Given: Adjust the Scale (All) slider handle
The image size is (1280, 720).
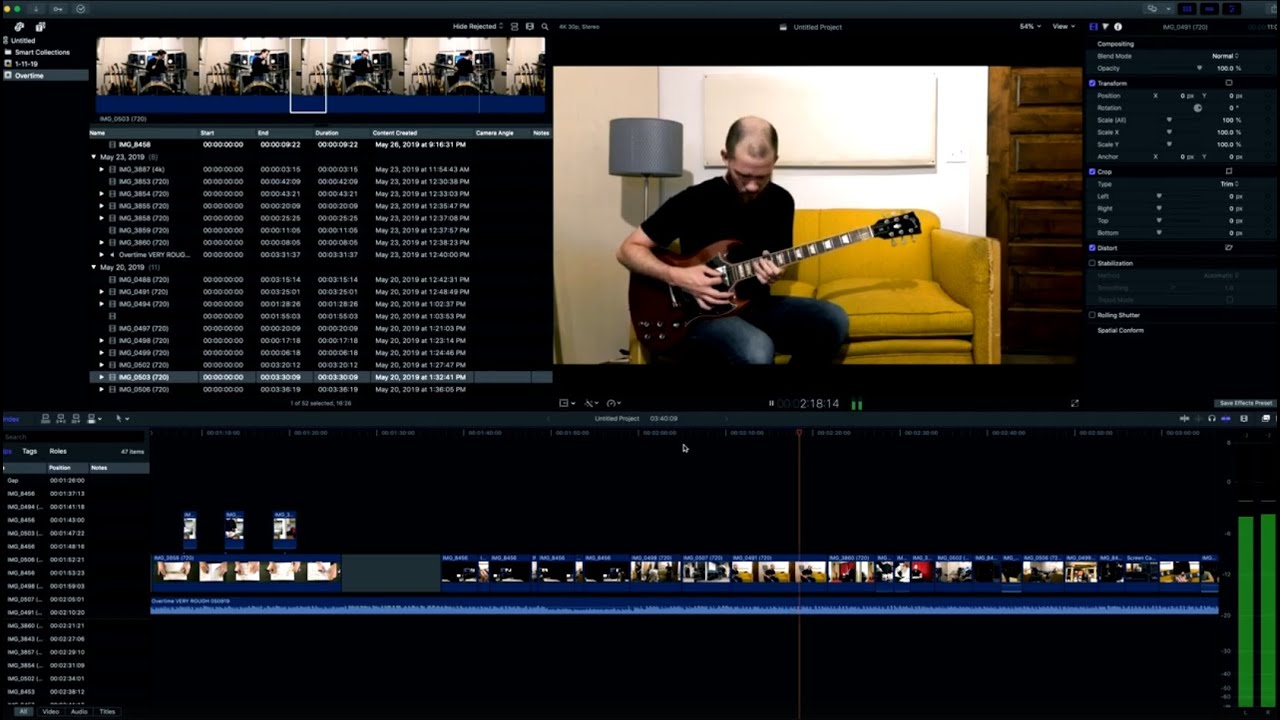Looking at the screenshot, I should (1168, 120).
